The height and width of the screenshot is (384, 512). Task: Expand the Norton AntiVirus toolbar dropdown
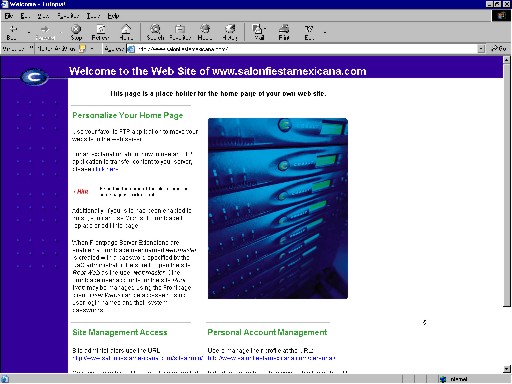pos(92,49)
